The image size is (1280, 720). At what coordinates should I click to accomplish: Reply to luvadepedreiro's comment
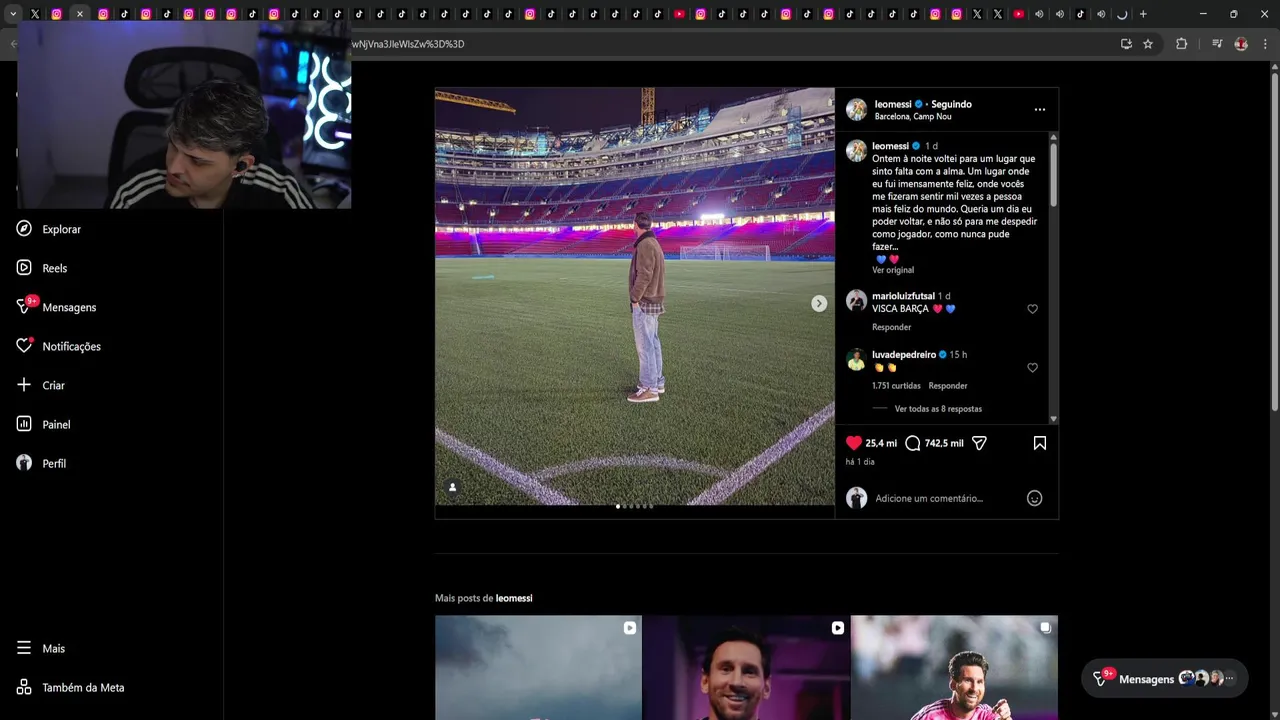click(x=948, y=386)
